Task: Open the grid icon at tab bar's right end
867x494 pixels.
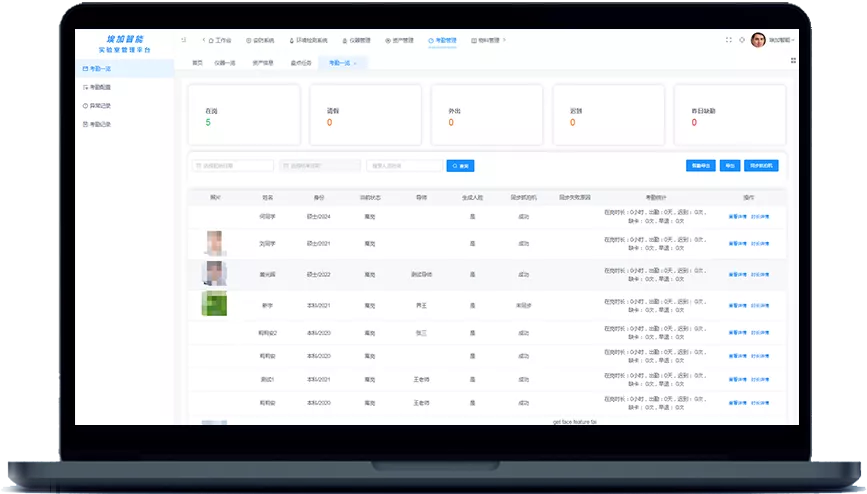Action: pyautogui.click(x=793, y=60)
